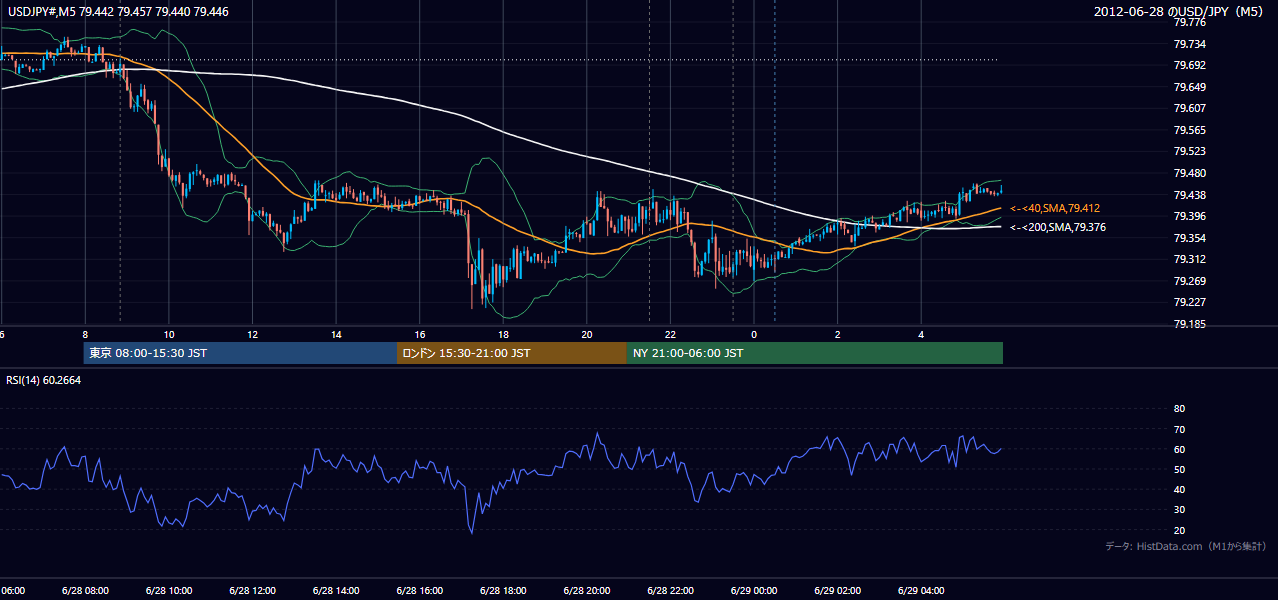The width and height of the screenshot is (1278, 600).
Task: Click the London session bar ロンドン 15:30-21:00 JST
Action: tap(512, 353)
